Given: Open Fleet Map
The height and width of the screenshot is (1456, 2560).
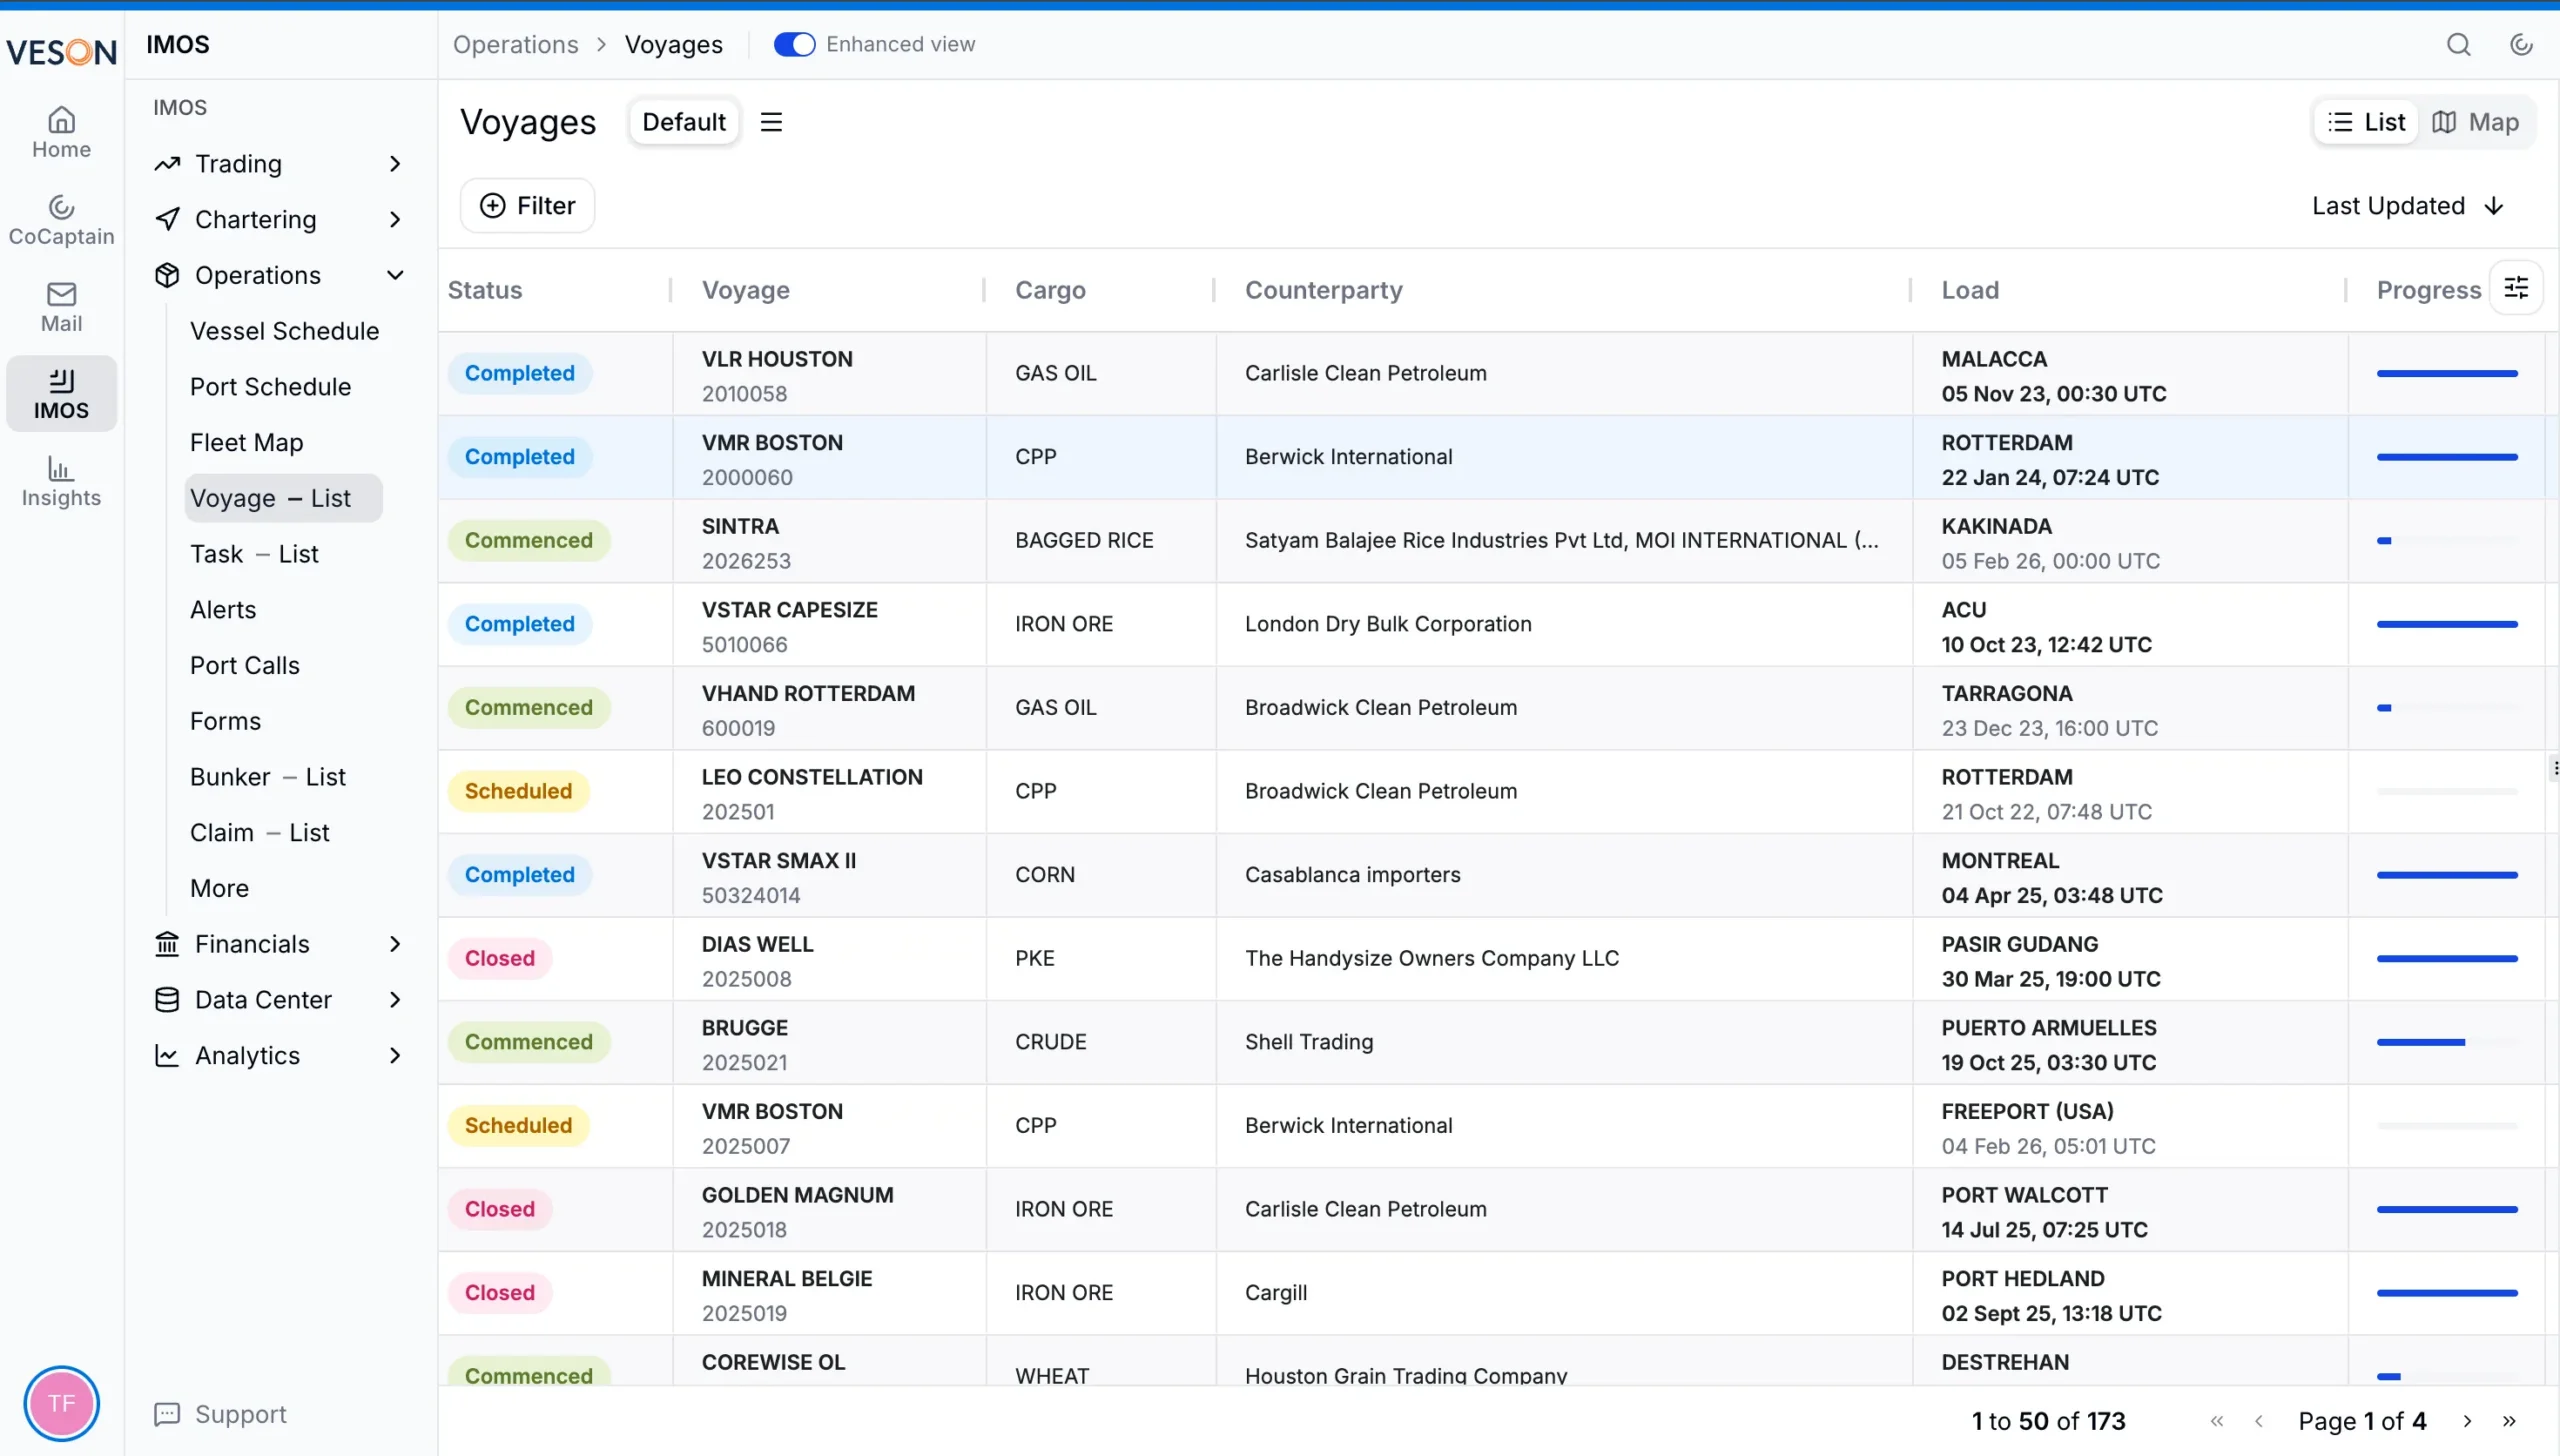Looking at the screenshot, I should pos(246,442).
